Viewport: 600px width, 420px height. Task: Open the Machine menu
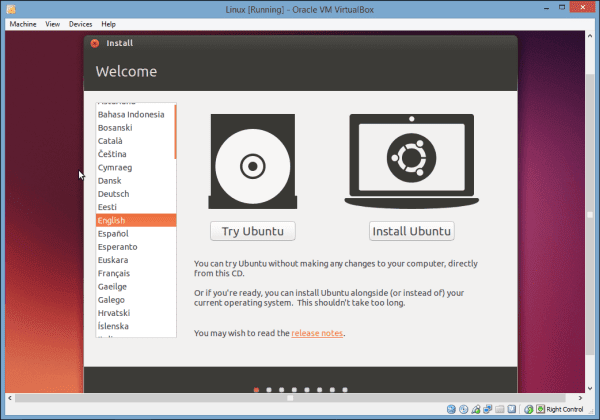point(23,24)
